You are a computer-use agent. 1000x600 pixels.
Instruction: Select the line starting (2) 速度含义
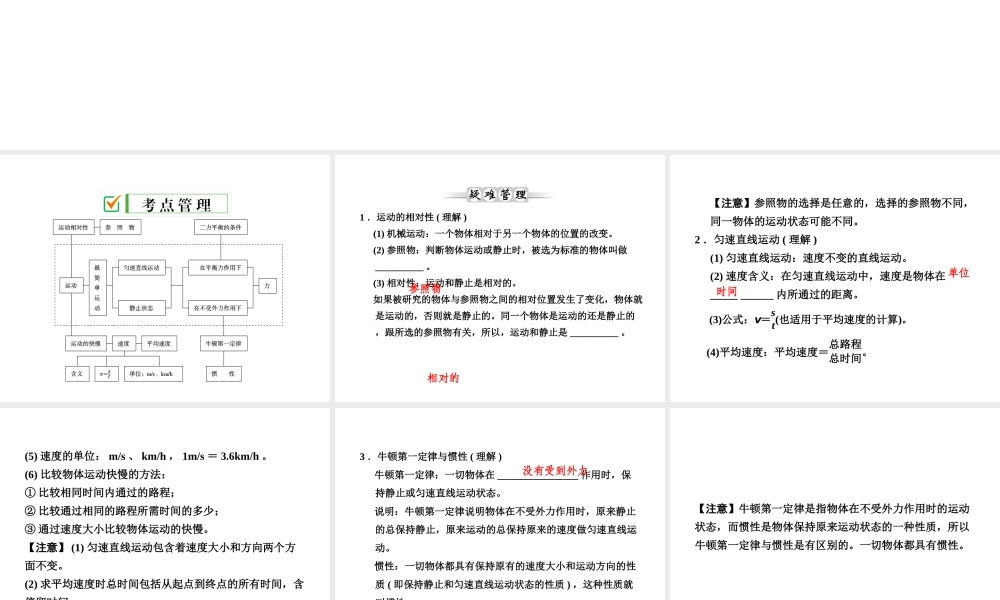click(x=828, y=276)
